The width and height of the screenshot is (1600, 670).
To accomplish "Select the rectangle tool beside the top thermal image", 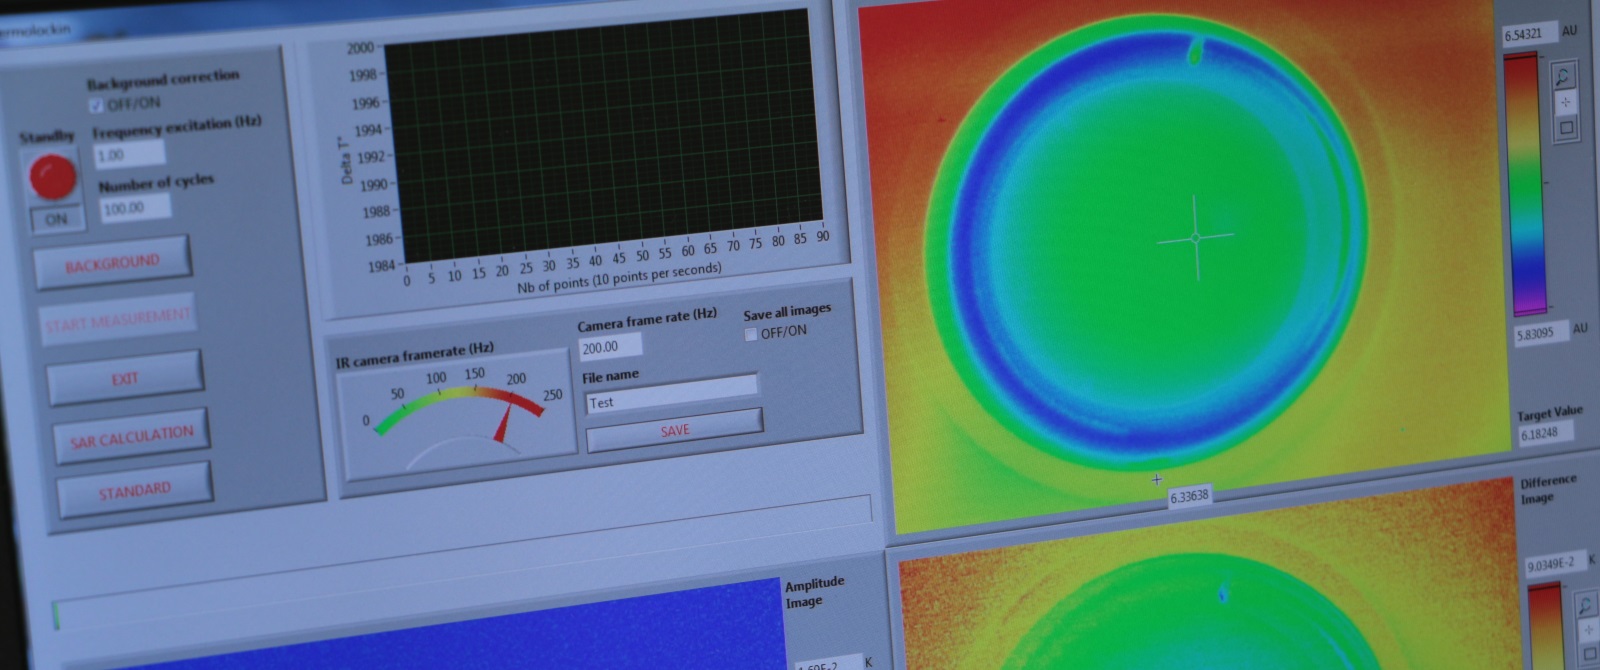I will click(x=1567, y=127).
